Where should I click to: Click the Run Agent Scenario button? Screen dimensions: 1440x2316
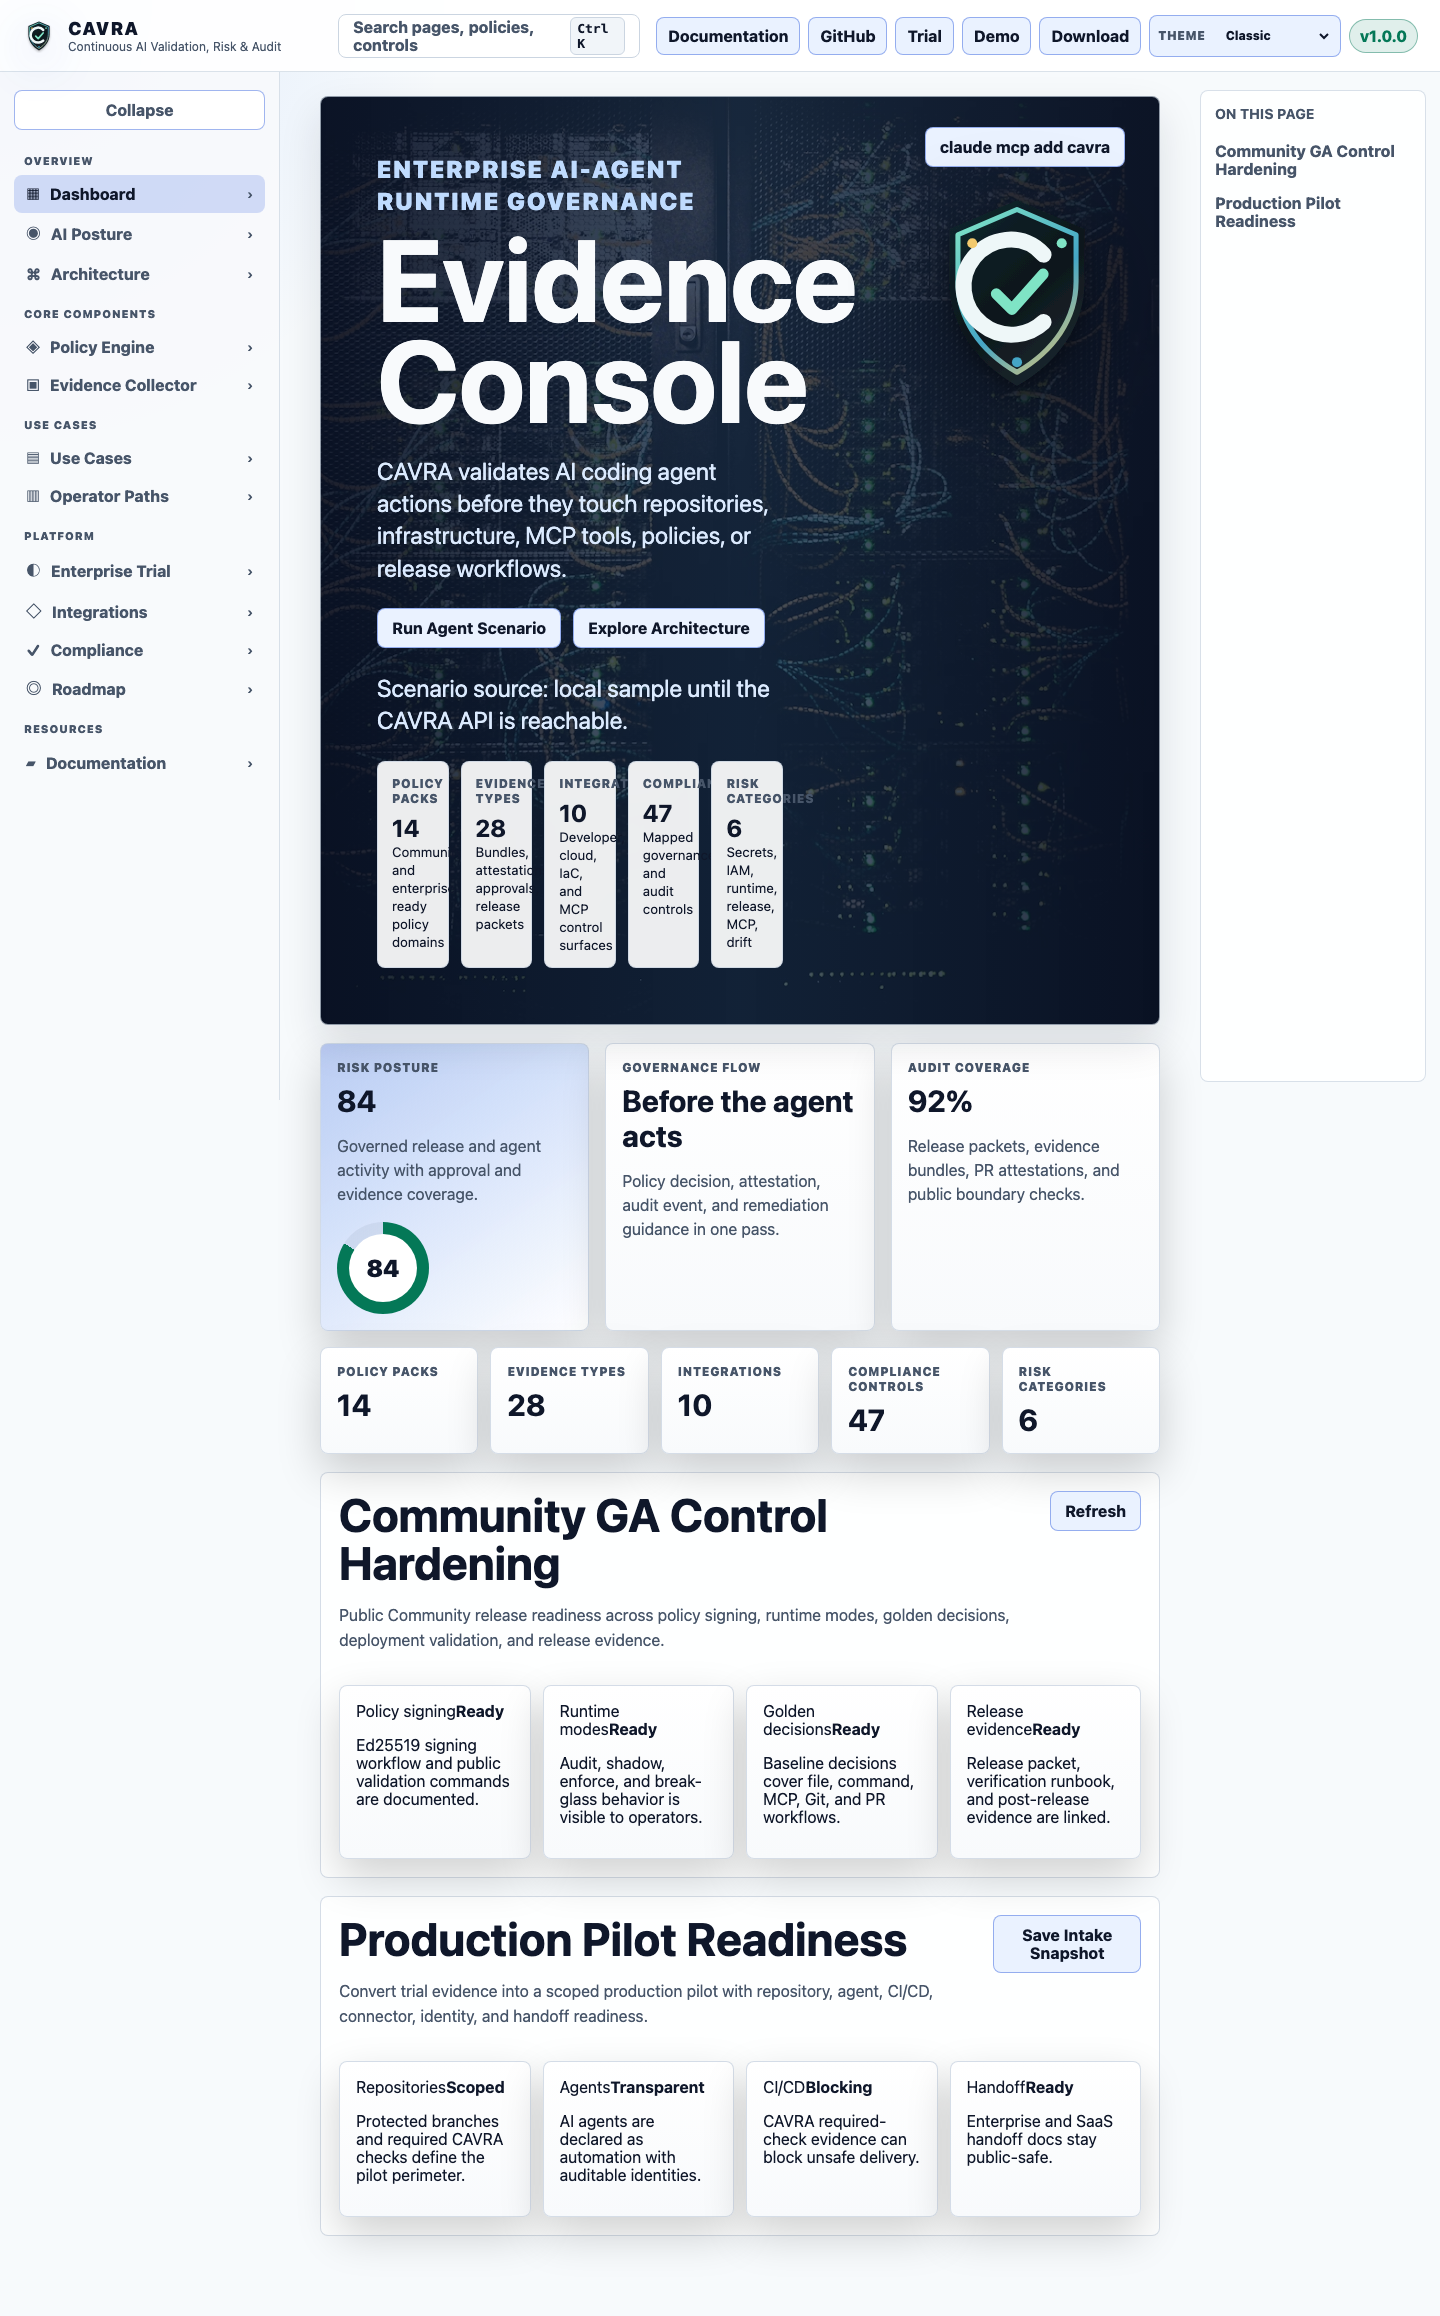(469, 628)
